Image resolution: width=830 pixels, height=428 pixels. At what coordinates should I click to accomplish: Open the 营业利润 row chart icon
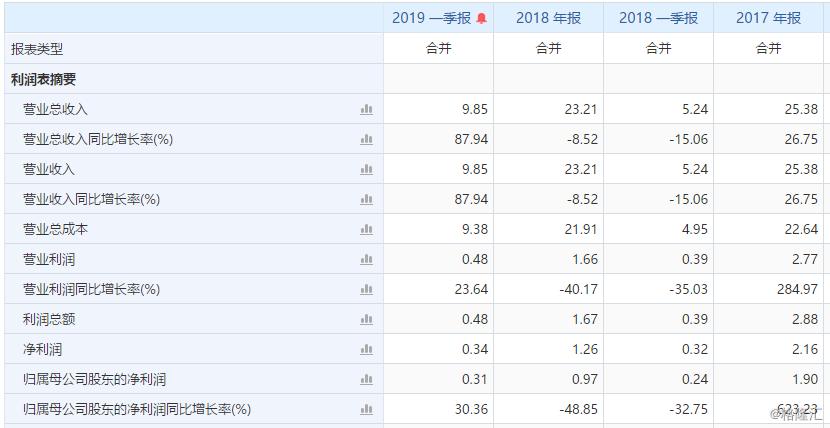(366, 259)
